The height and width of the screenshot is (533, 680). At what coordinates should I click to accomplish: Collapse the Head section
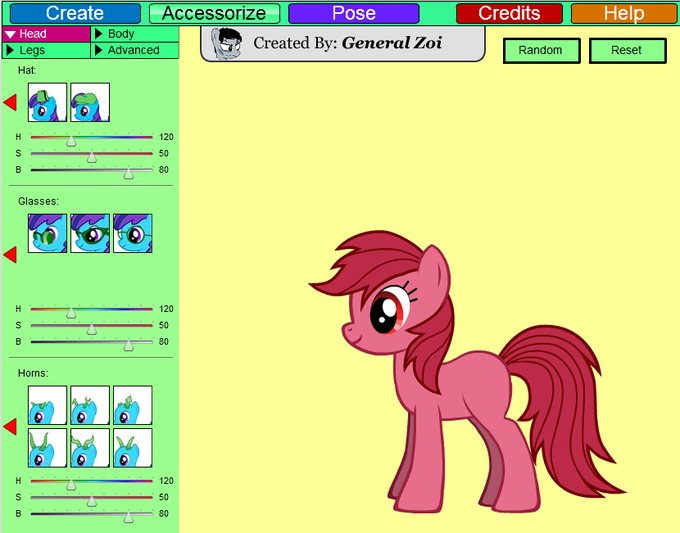(x=46, y=34)
